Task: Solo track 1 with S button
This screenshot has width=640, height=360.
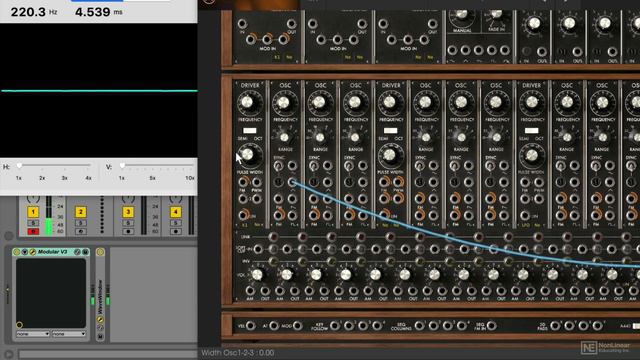Action: tap(33, 223)
